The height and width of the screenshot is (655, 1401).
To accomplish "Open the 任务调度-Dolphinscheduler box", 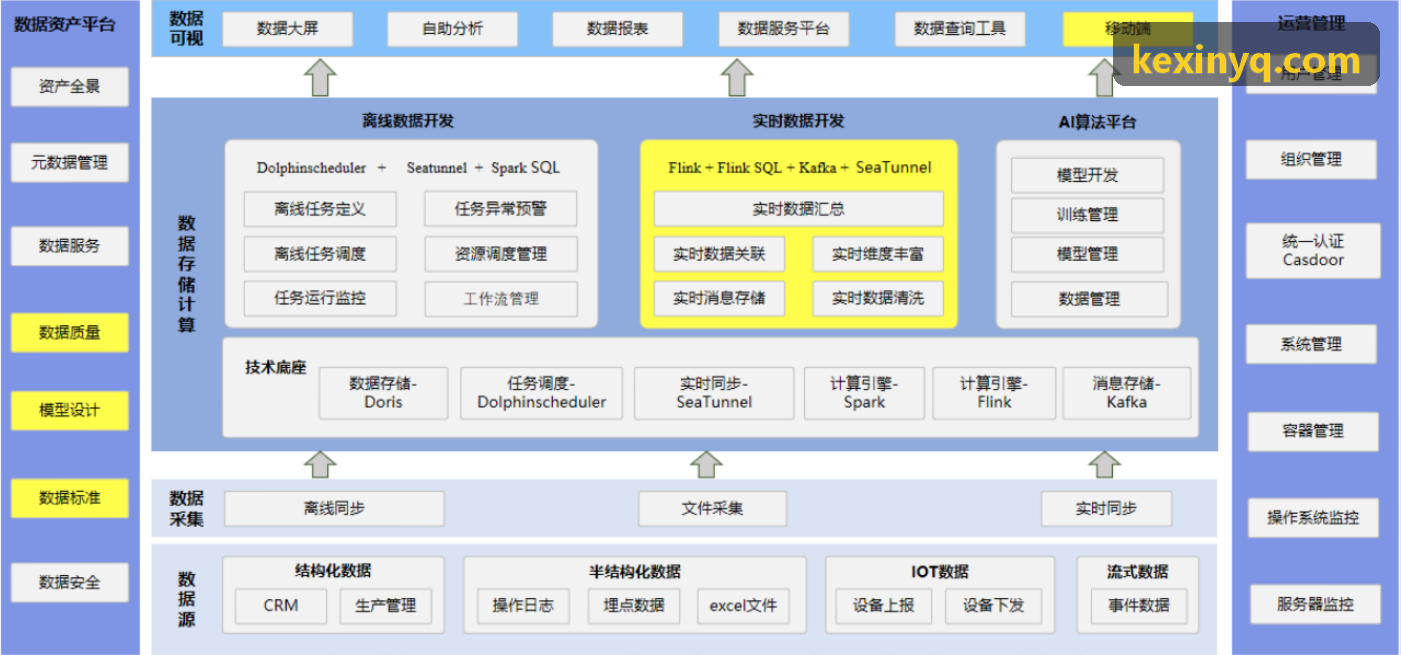I will pos(542,393).
